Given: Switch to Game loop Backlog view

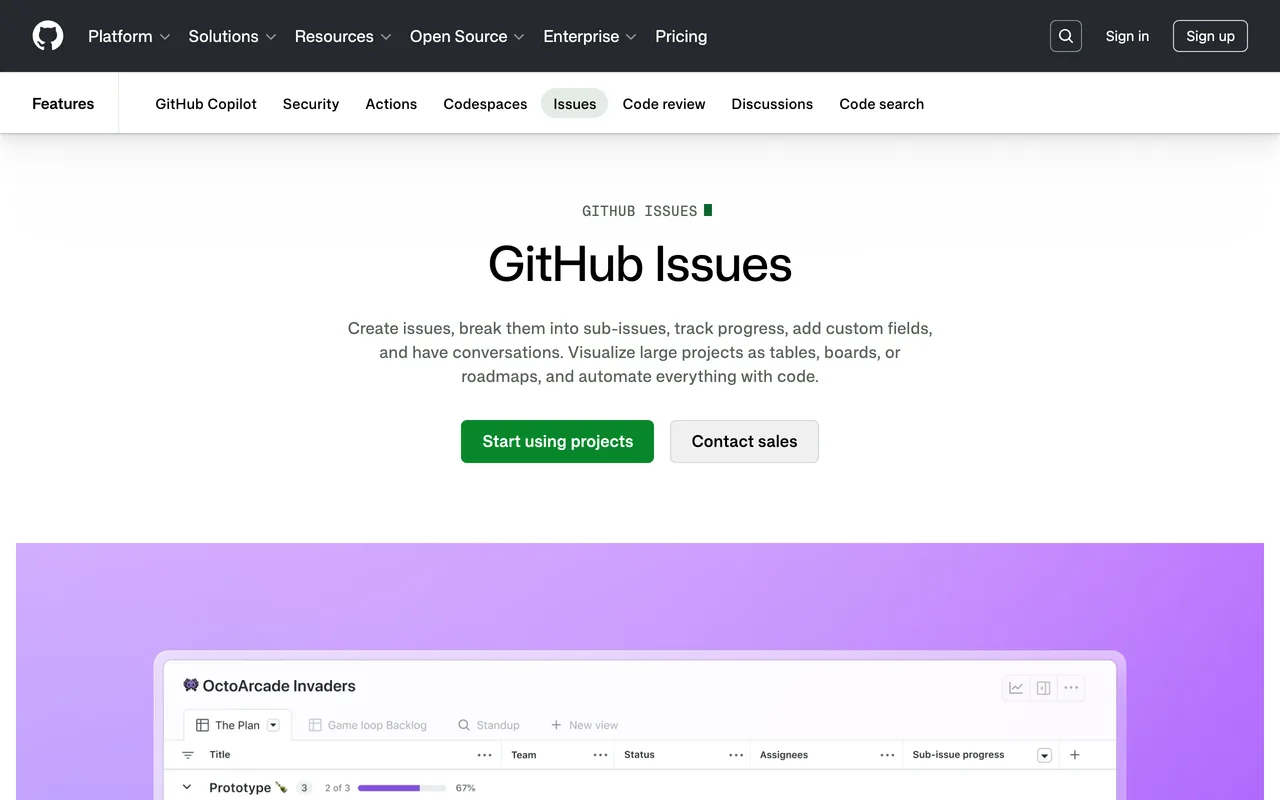Looking at the screenshot, I should point(367,725).
